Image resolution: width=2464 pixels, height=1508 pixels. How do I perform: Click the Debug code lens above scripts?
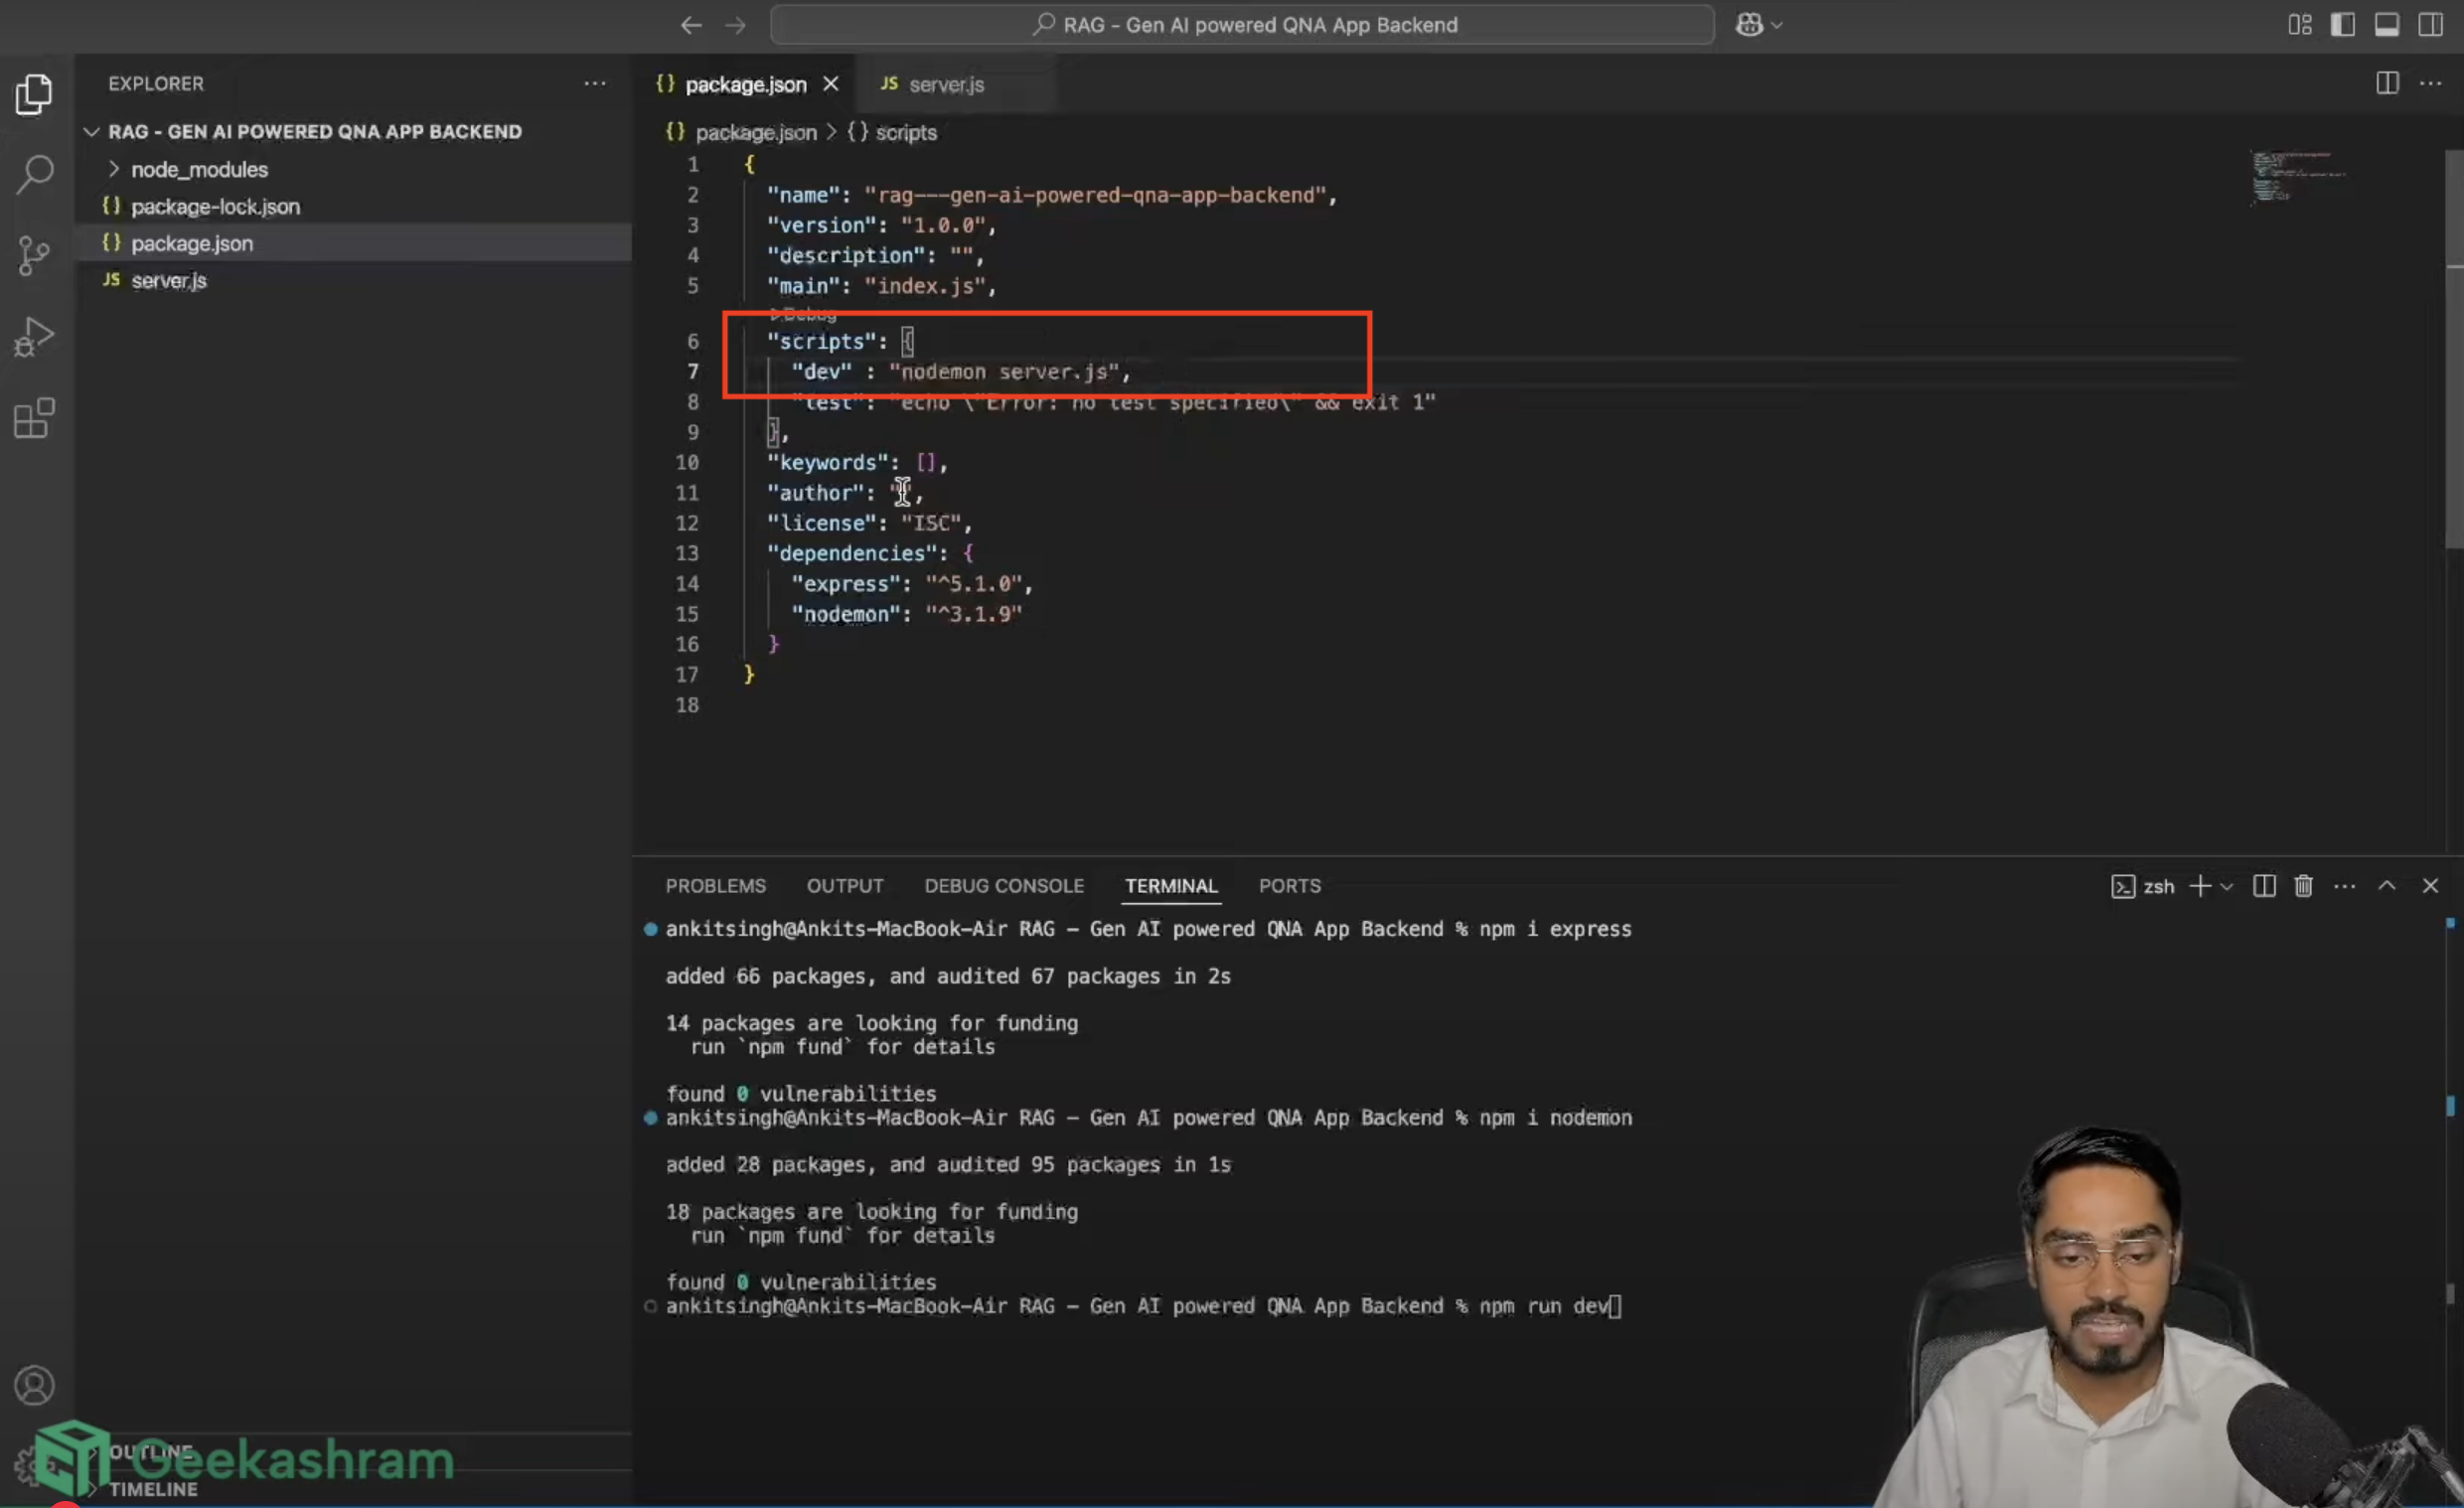coord(803,314)
